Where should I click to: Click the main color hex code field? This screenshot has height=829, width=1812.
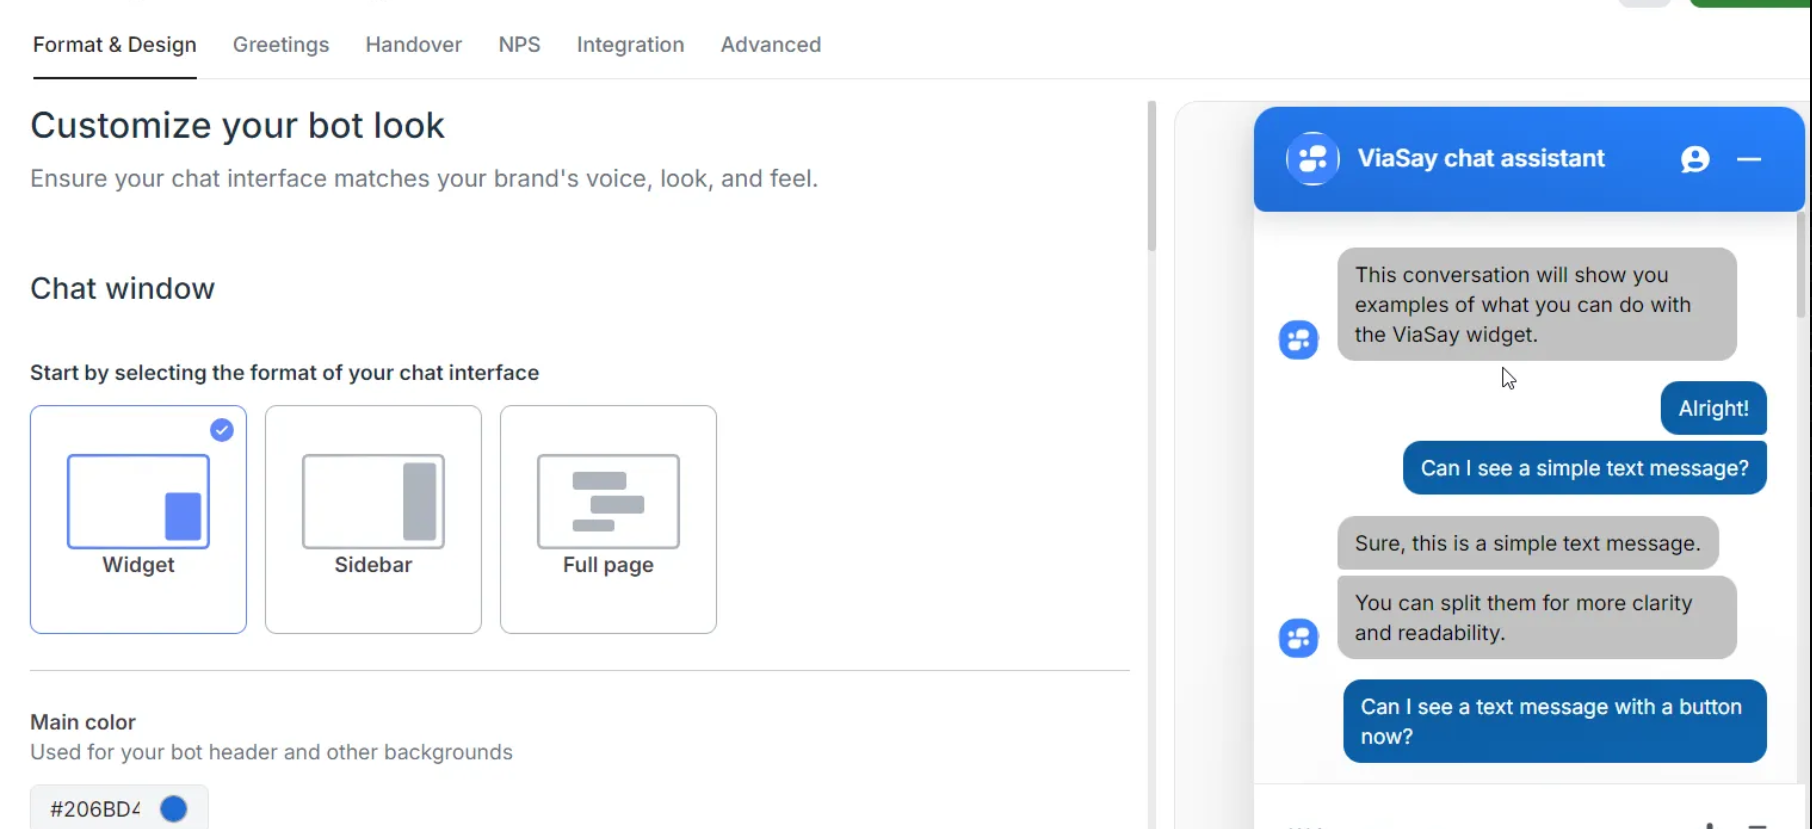[95, 809]
